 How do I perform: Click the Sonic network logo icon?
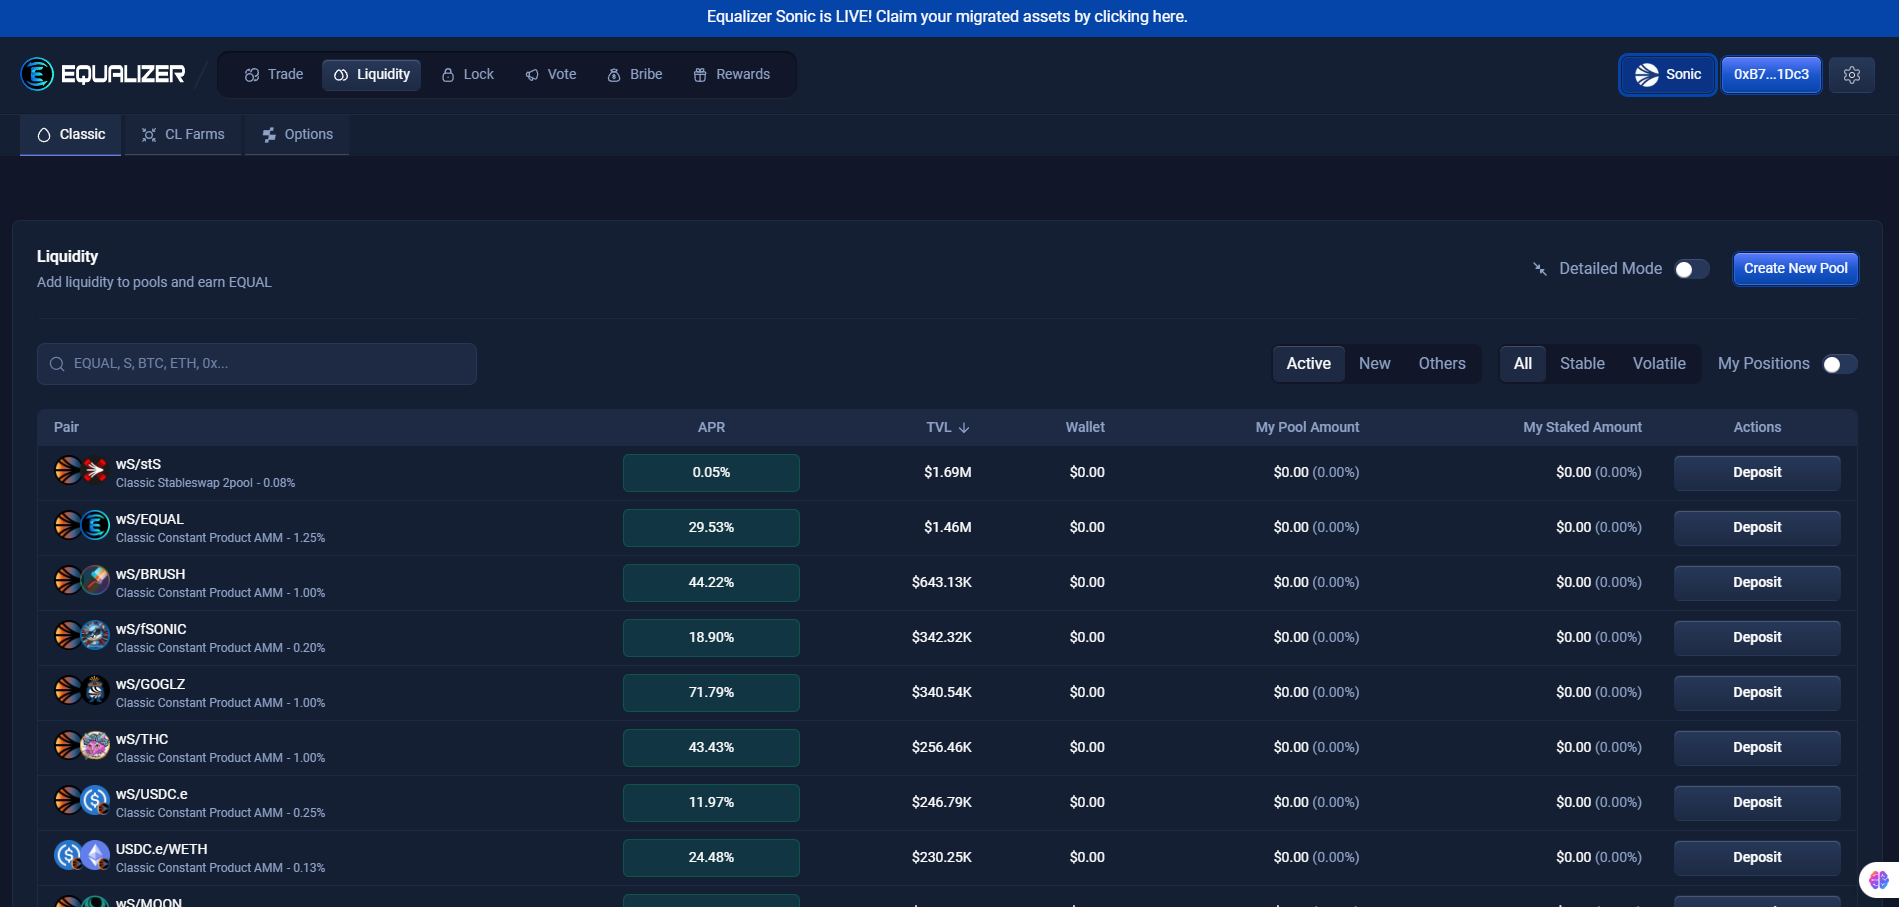click(x=1646, y=75)
